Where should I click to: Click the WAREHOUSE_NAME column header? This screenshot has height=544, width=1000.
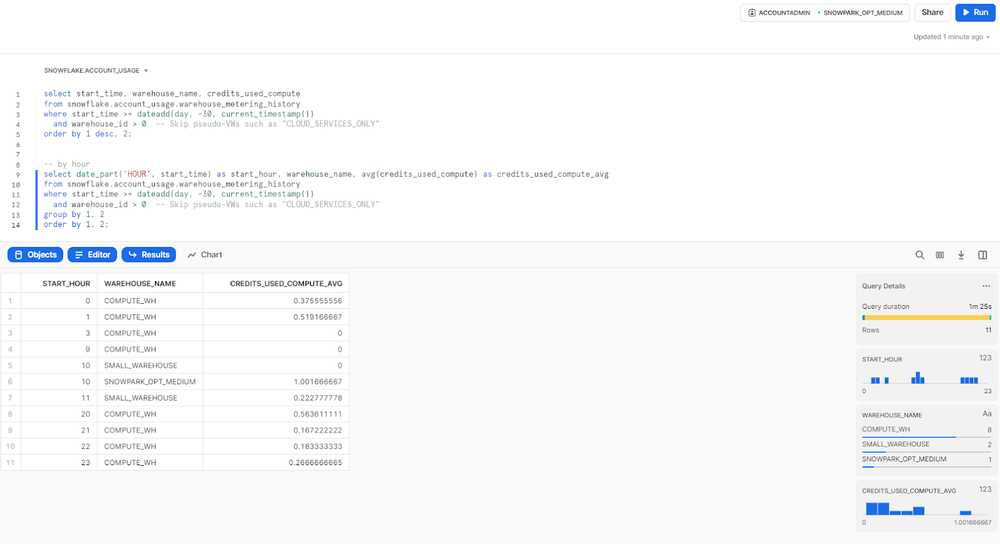click(x=140, y=283)
